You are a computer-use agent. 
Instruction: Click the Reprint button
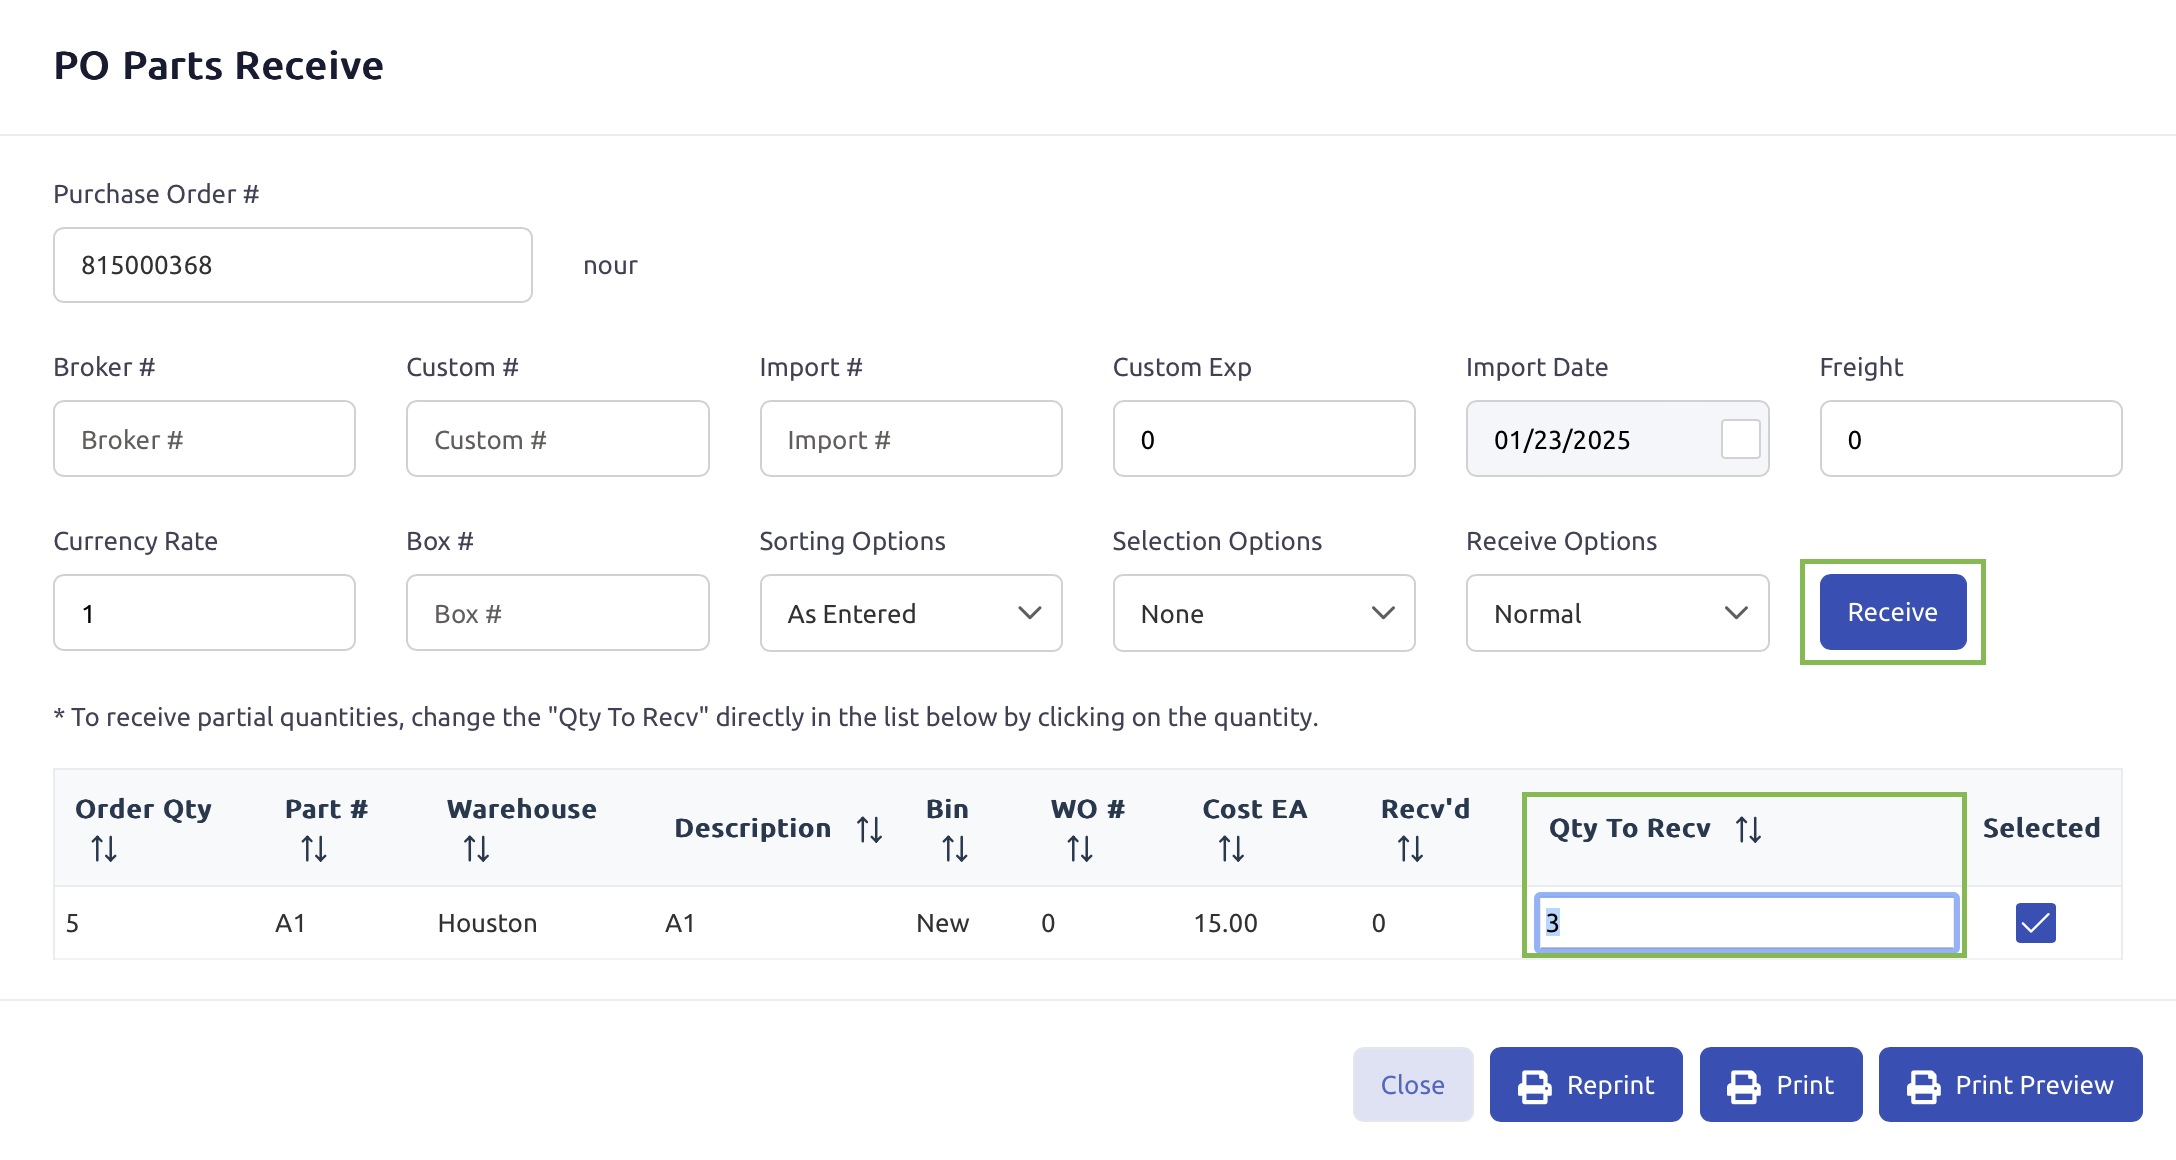[1586, 1085]
